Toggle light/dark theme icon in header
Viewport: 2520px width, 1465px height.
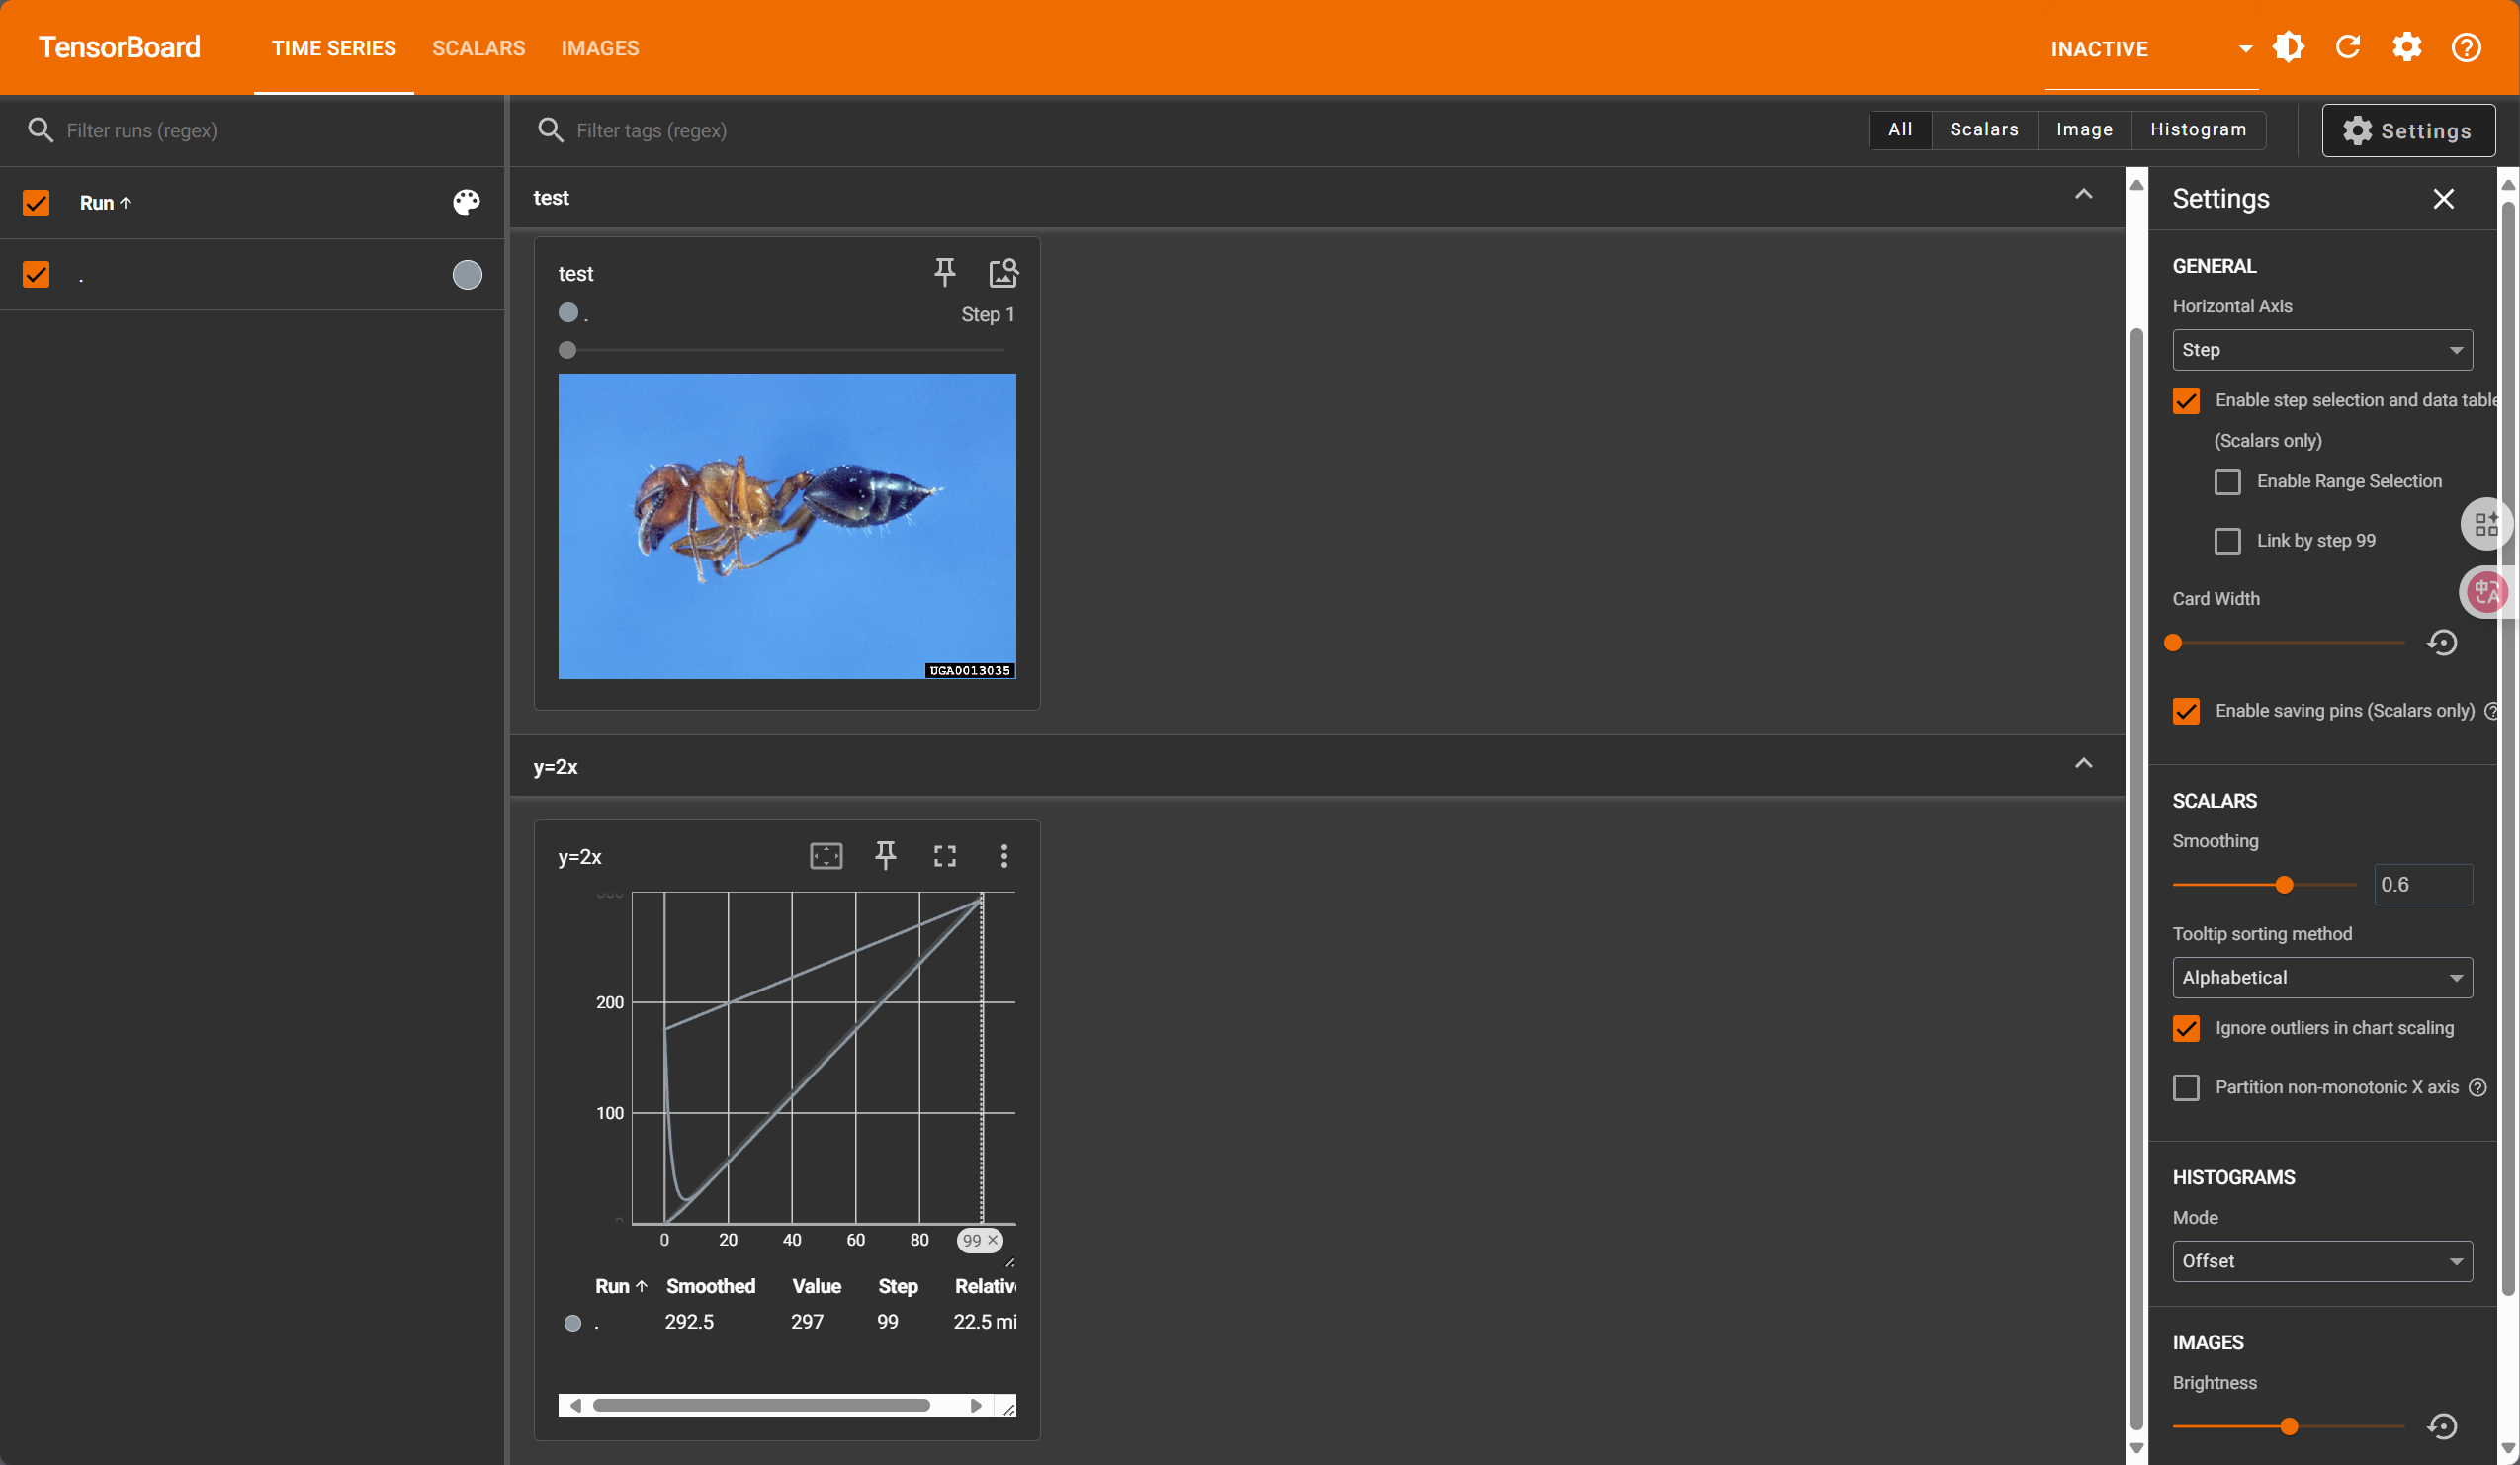(2289, 47)
